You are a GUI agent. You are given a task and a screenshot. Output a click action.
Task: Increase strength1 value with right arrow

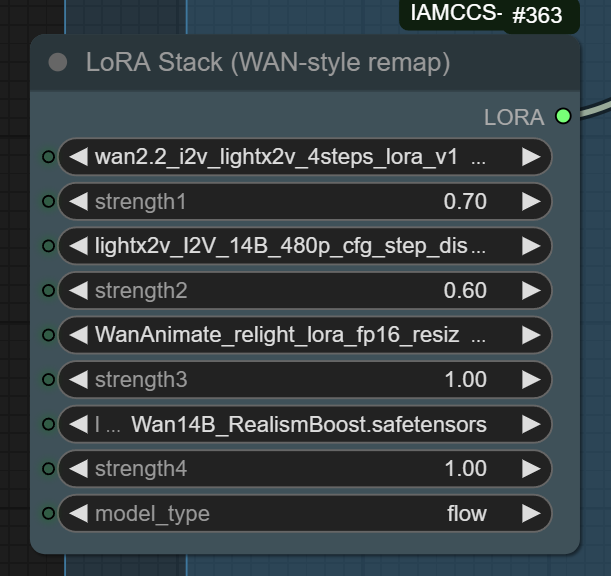531,202
